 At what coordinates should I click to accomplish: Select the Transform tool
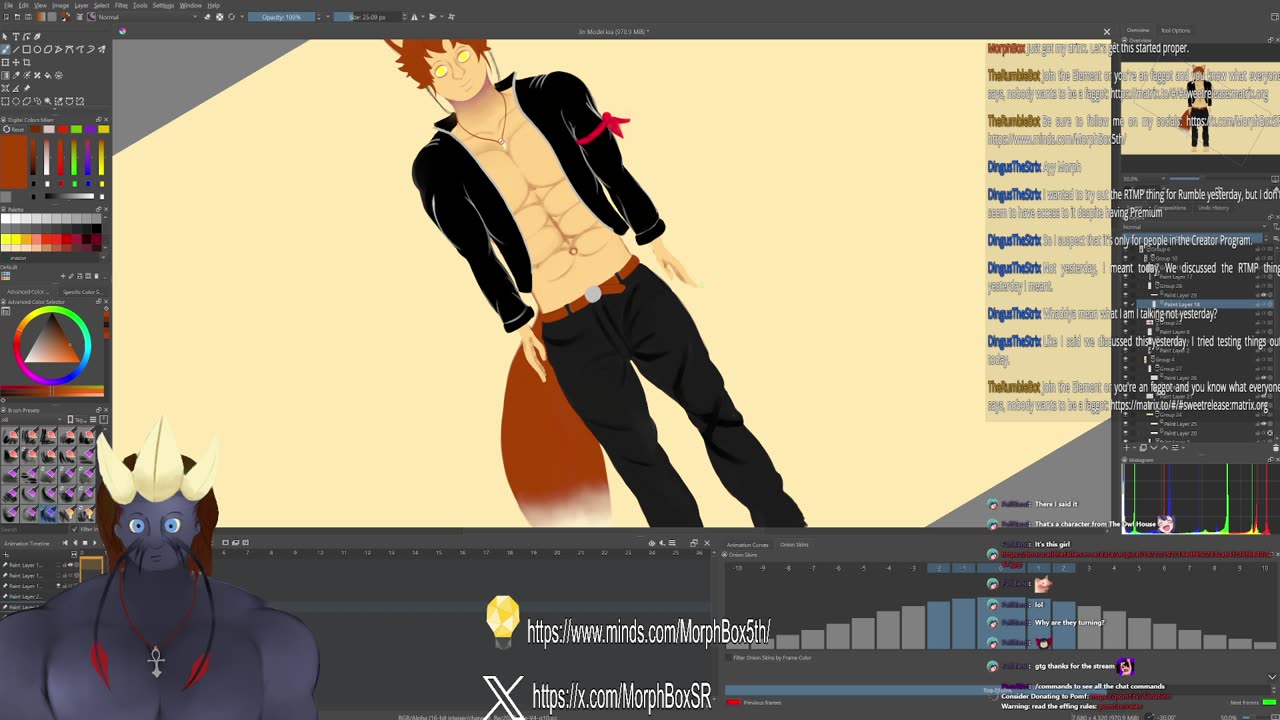click(x=5, y=62)
